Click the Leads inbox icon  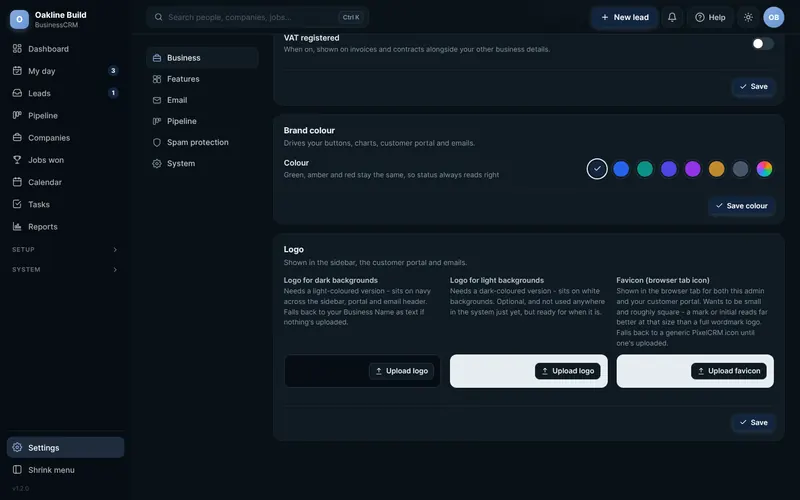click(17, 93)
